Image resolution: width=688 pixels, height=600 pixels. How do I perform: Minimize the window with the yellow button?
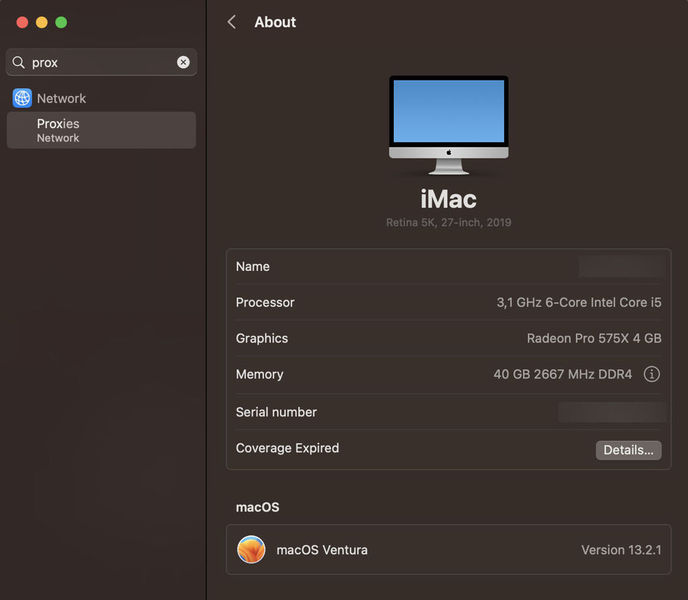pyautogui.click(x=42, y=22)
